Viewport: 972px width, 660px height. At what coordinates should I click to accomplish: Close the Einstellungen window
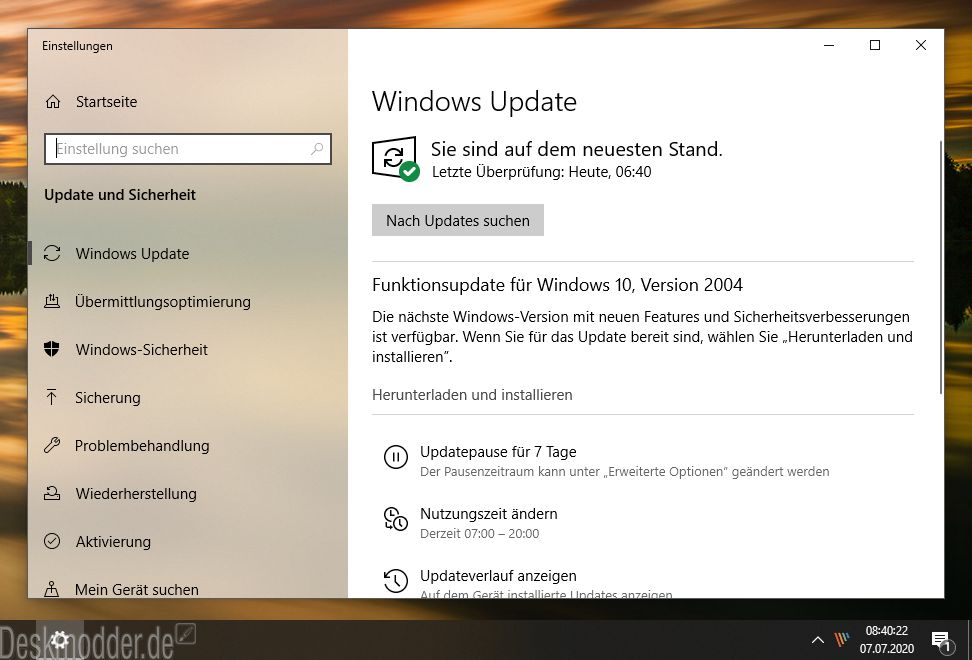tap(921, 45)
